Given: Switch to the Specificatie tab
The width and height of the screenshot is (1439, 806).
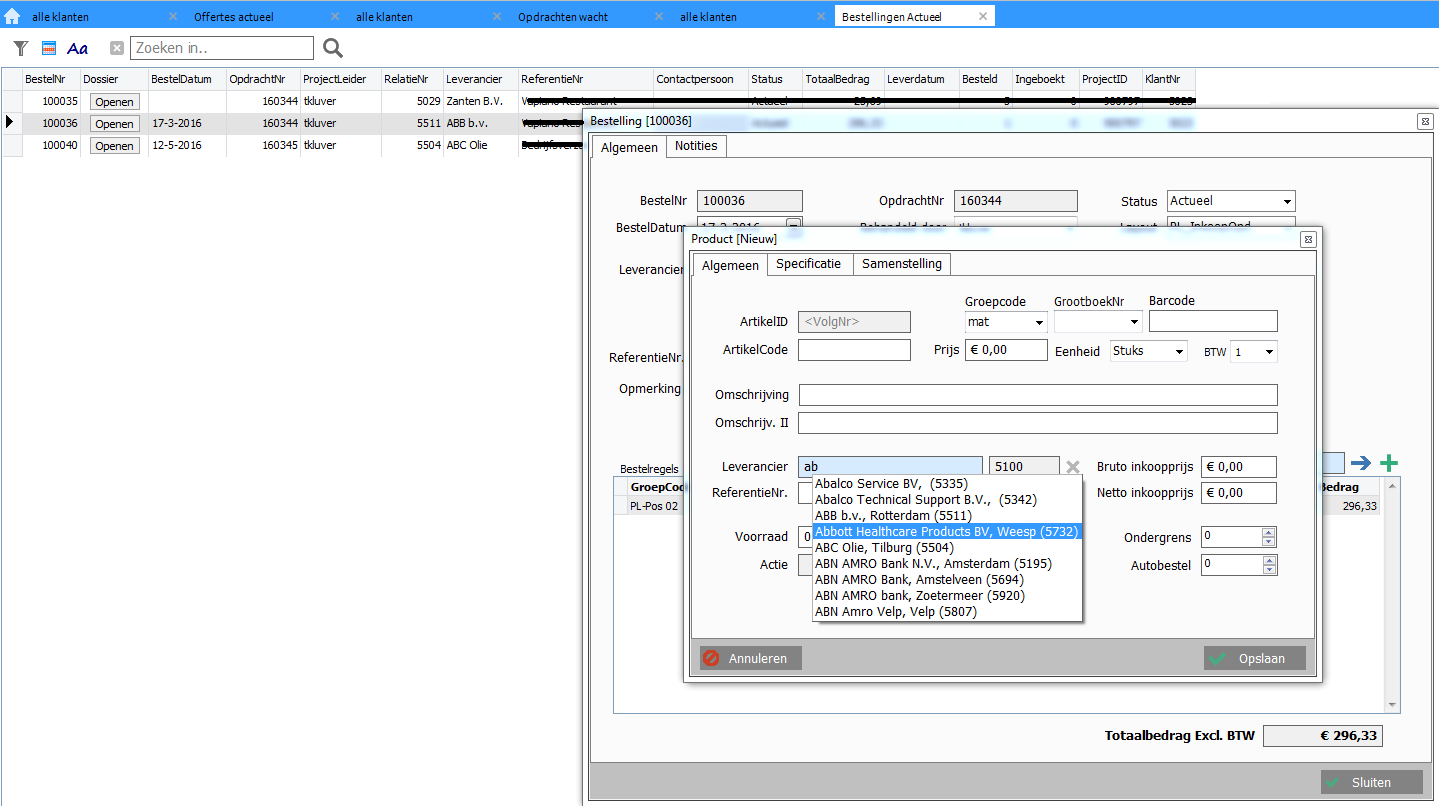Looking at the screenshot, I should pyautogui.click(x=808, y=264).
